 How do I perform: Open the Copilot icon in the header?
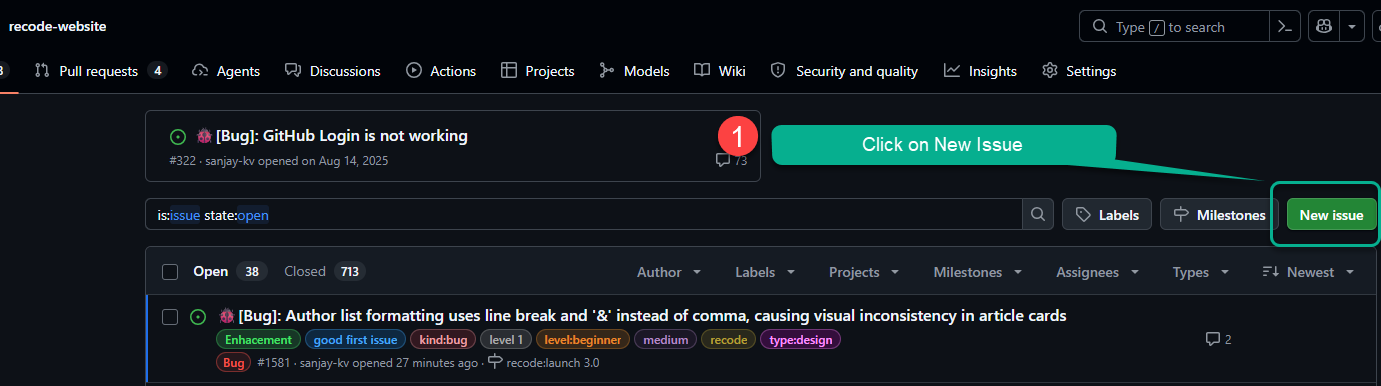click(x=1325, y=27)
